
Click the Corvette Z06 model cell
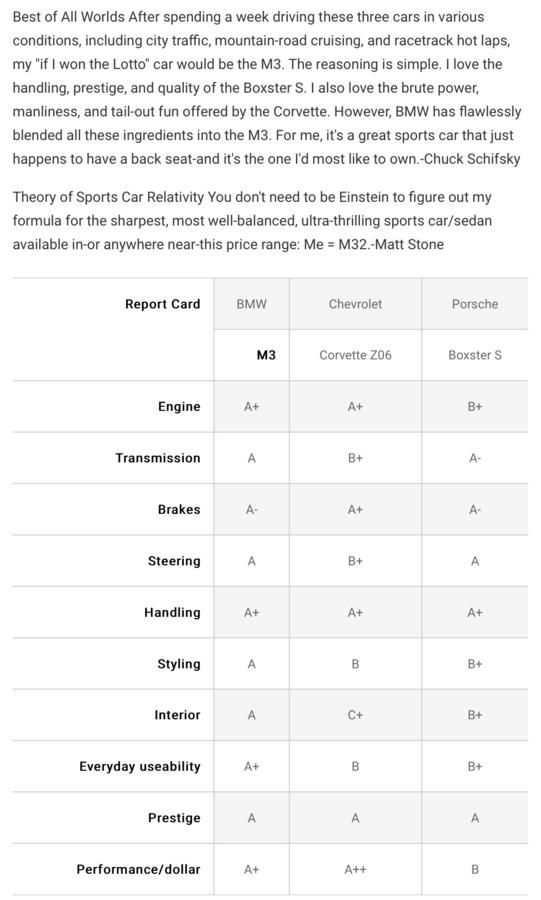point(355,355)
